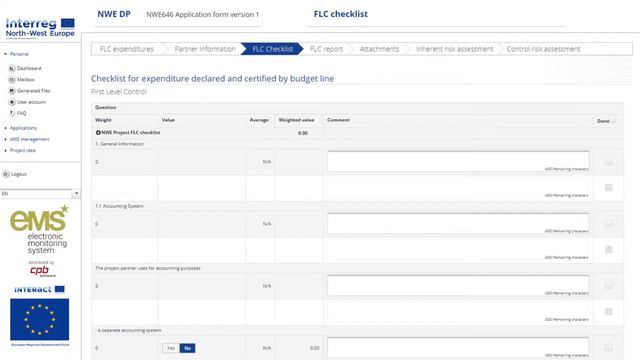Expand the eMS management section

27,139
